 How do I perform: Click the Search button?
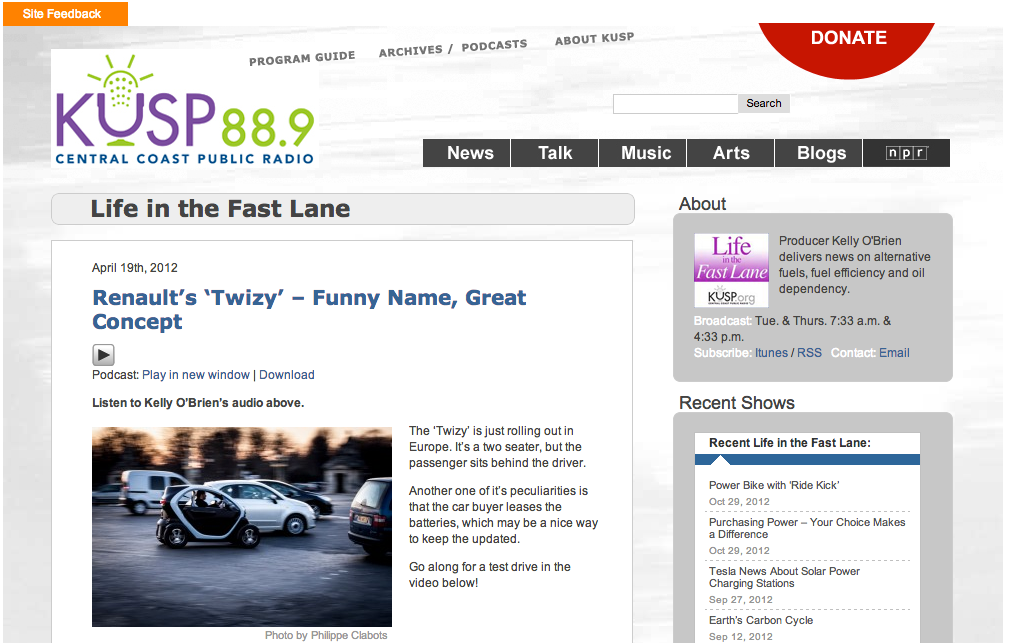coord(764,104)
